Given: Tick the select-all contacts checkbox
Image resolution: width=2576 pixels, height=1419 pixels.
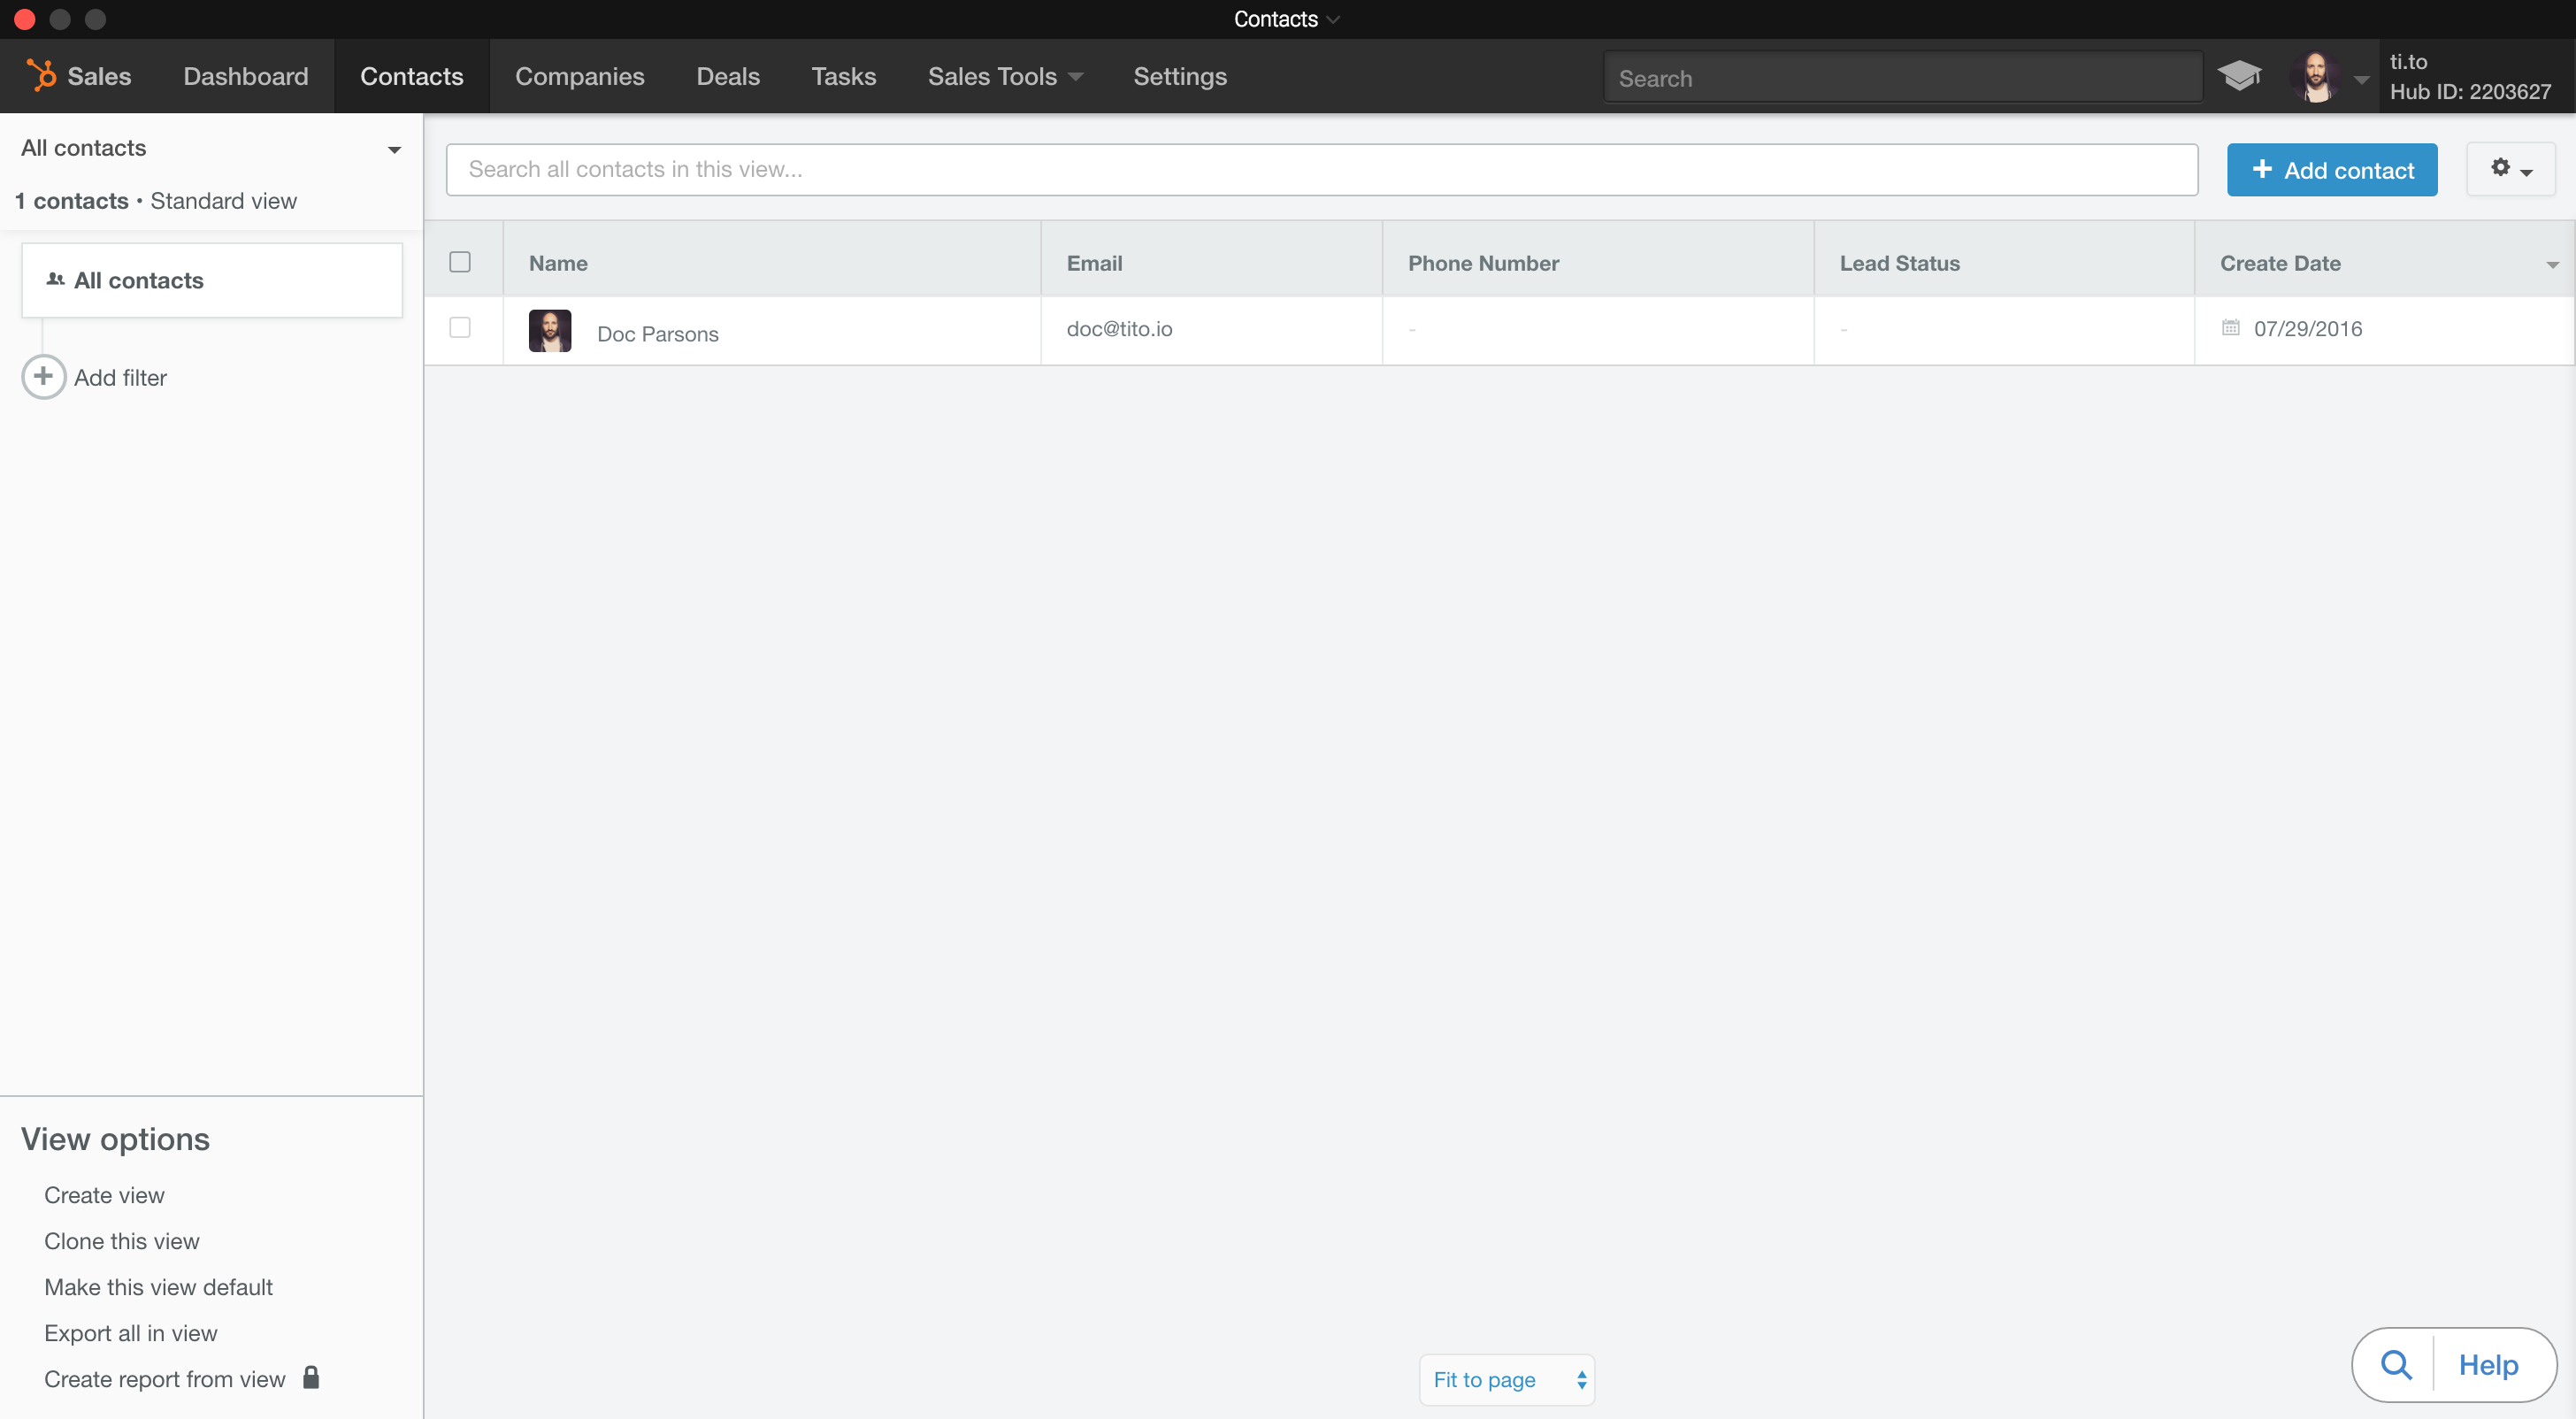Looking at the screenshot, I should pos(460,262).
